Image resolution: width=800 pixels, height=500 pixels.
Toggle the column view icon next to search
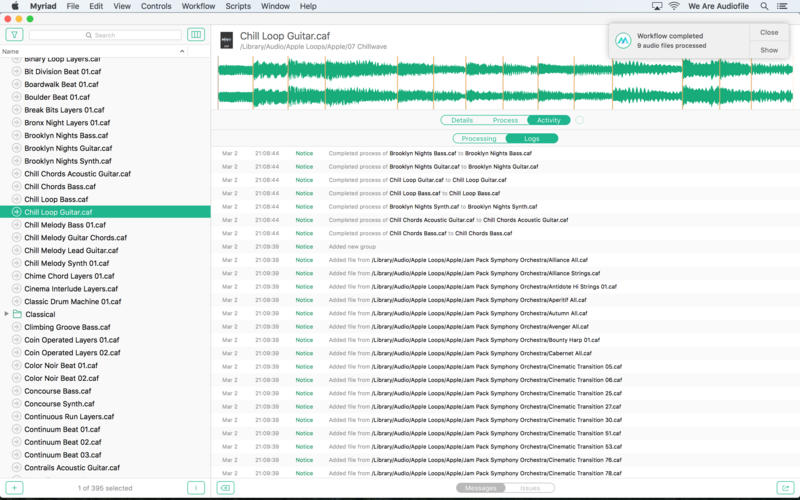[x=196, y=35]
